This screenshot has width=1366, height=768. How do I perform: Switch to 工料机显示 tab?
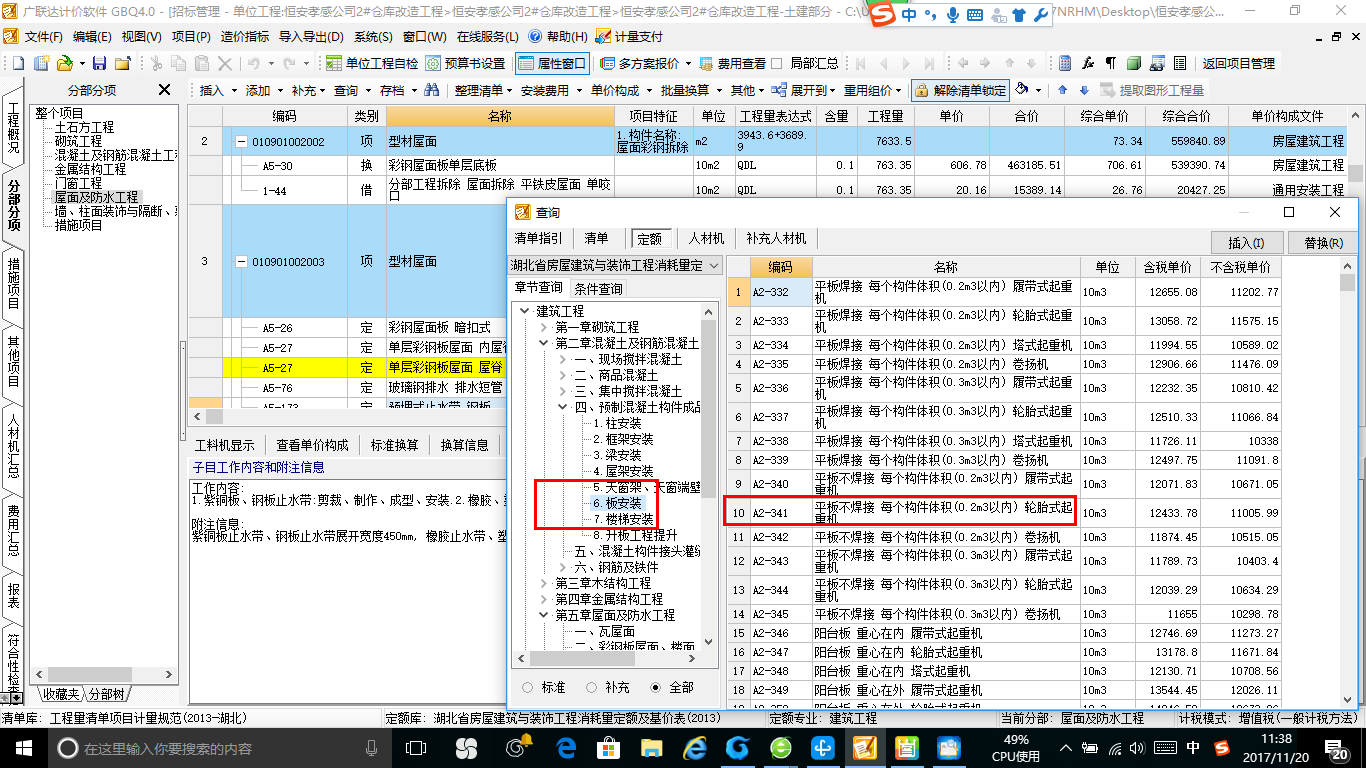point(225,445)
